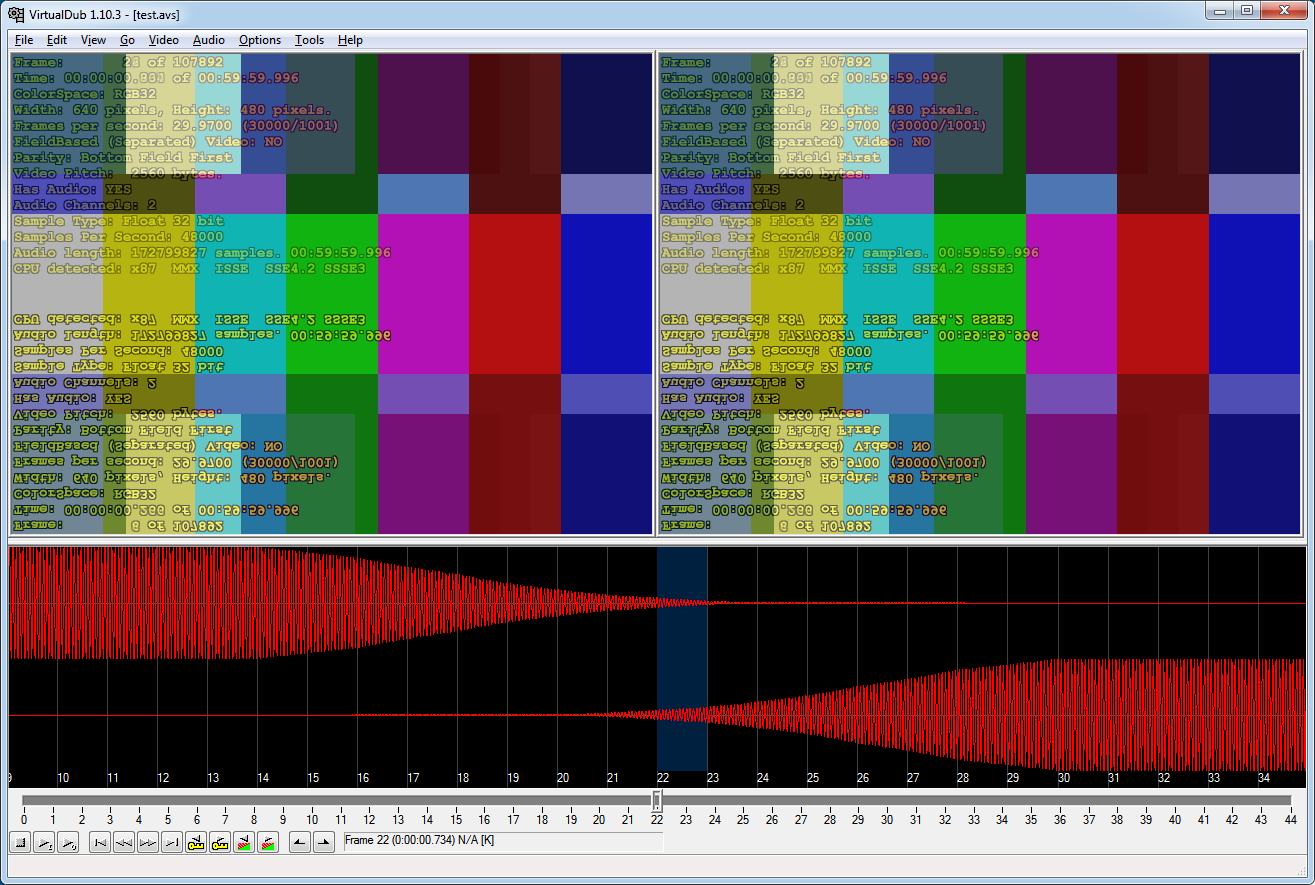Viewport: 1315px width, 885px height.
Task: Open the Audio menu
Action: click(208, 40)
